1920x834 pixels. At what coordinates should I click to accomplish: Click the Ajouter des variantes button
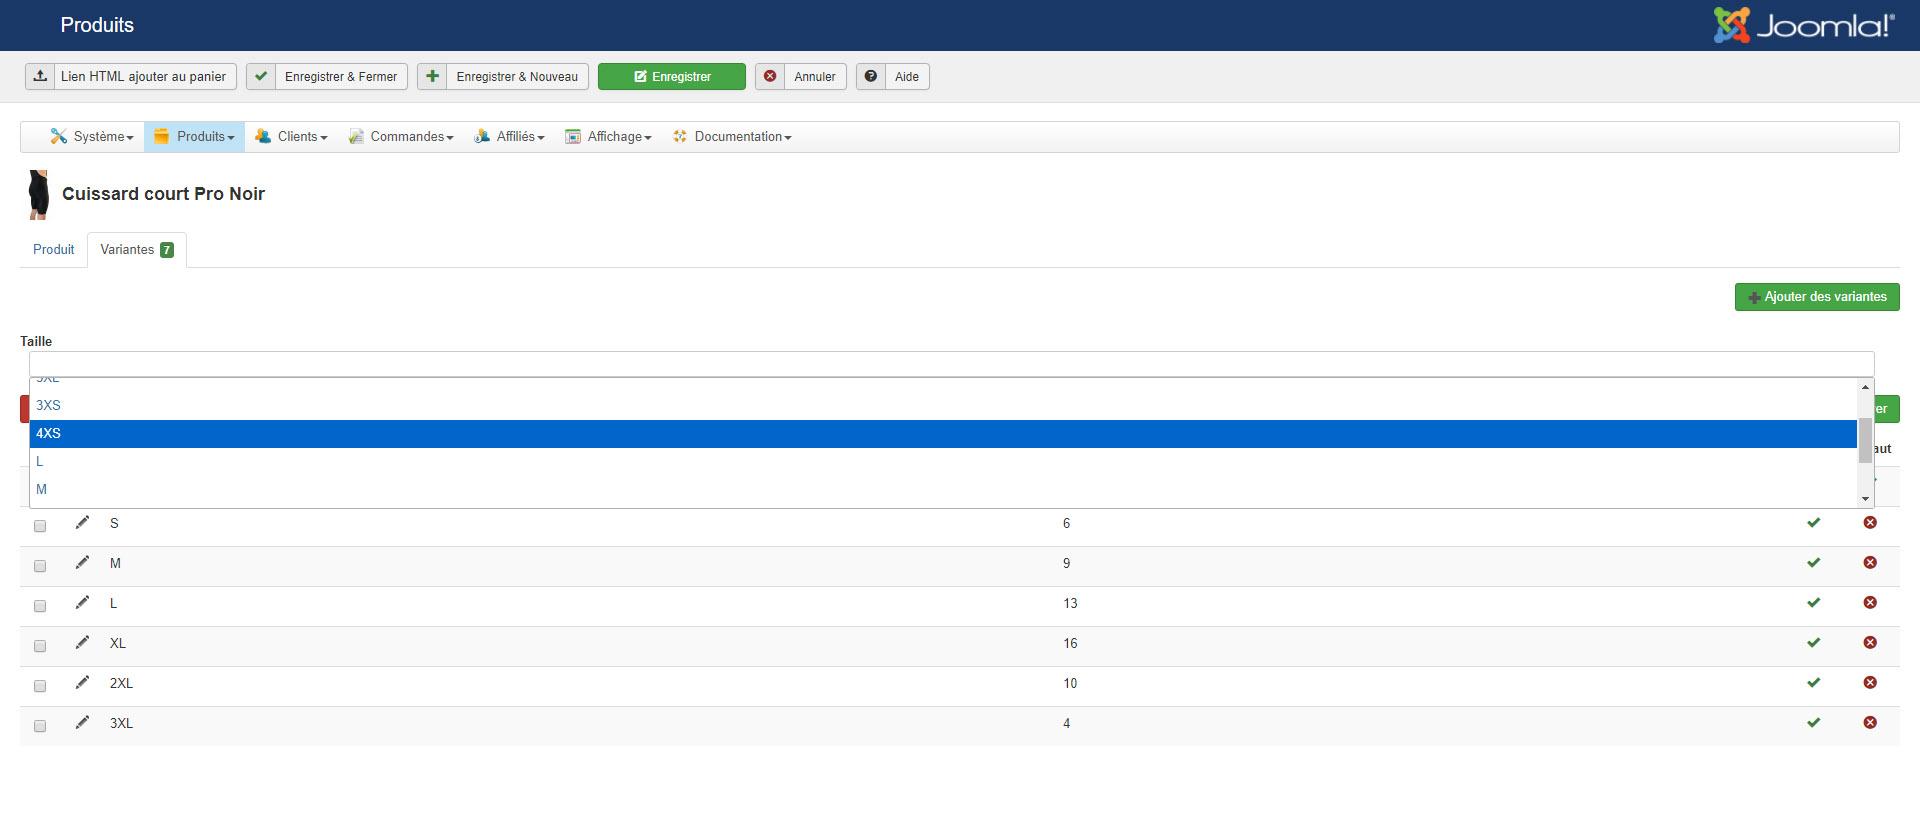pyautogui.click(x=1817, y=297)
